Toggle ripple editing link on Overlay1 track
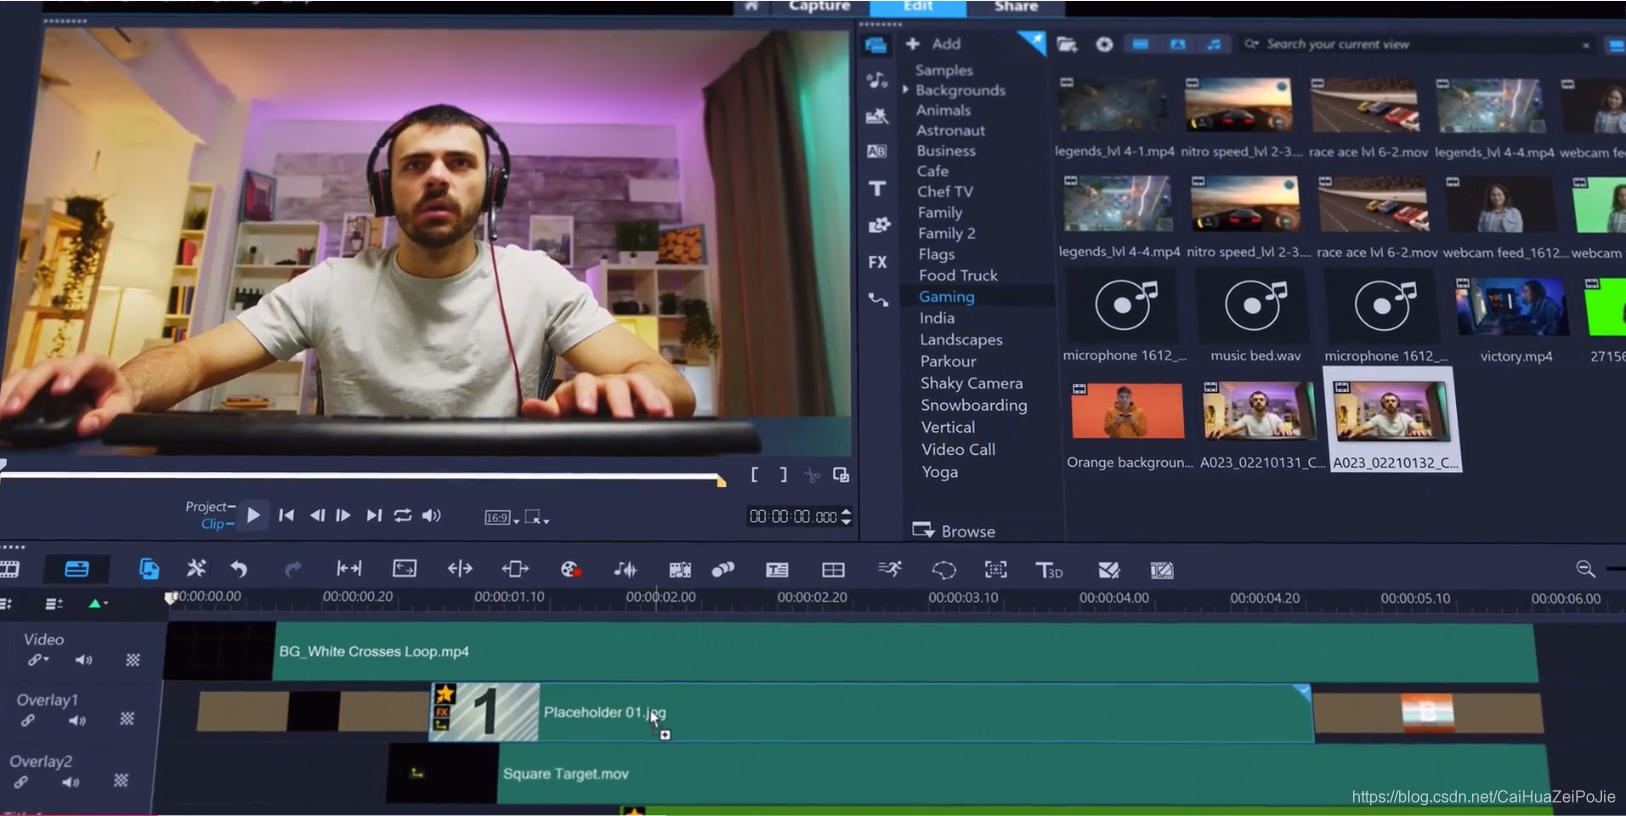 tap(27, 721)
